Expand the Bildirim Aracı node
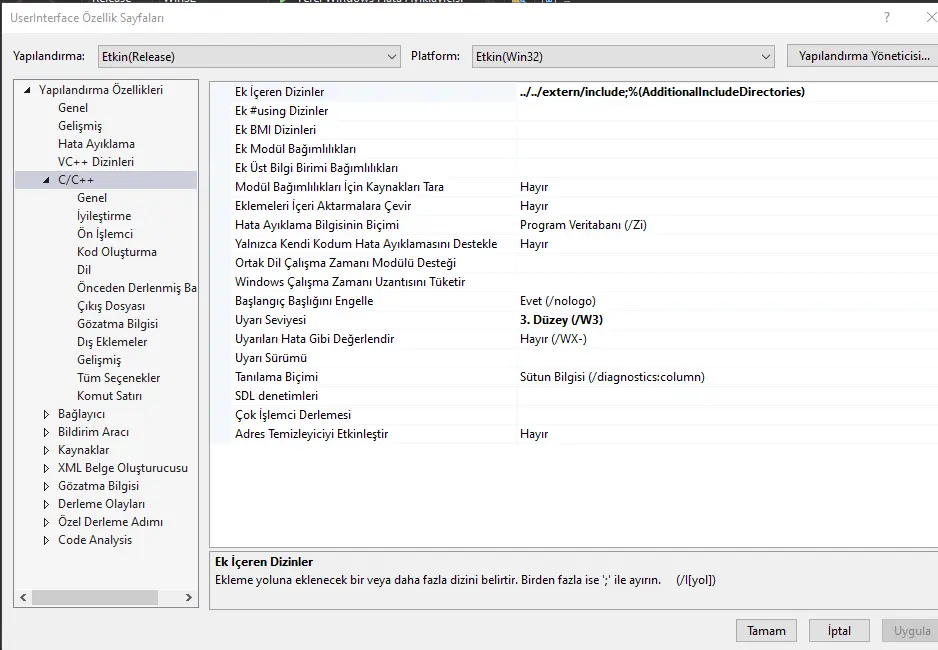This screenshot has height=650, width=938. [x=46, y=432]
